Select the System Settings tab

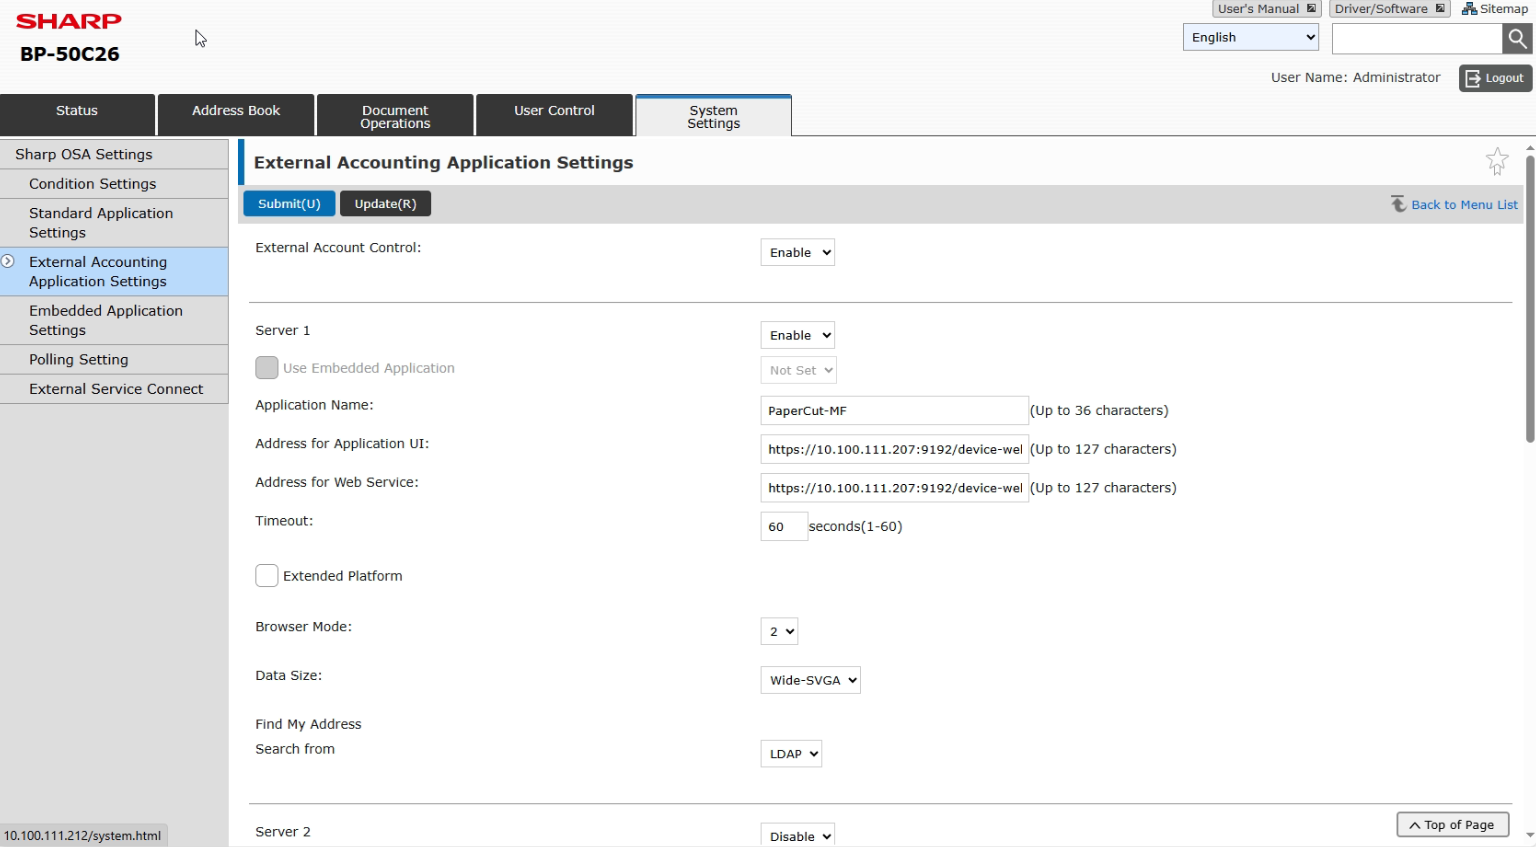click(713, 116)
